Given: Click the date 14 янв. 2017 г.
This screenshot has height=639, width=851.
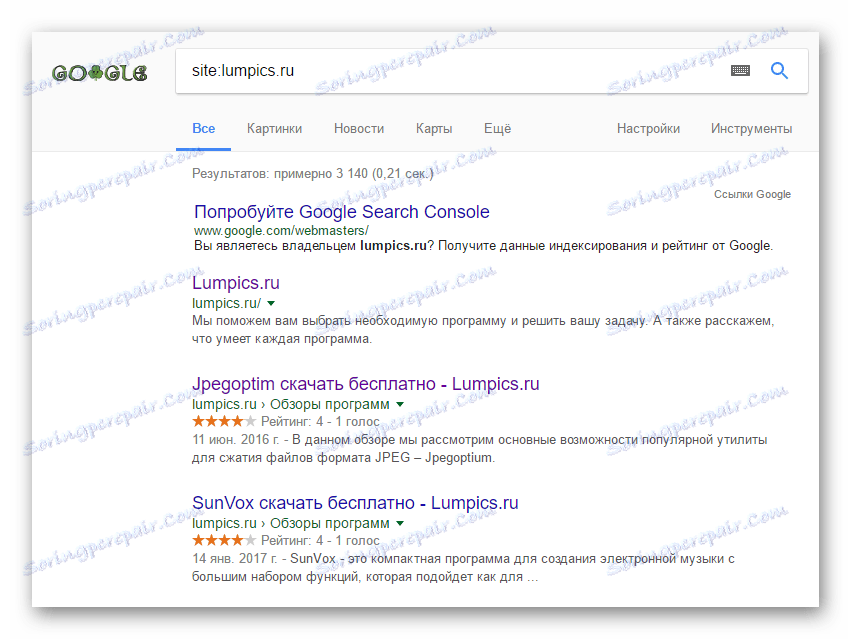Looking at the screenshot, I should pyautogui.click(x=234, y=559).
